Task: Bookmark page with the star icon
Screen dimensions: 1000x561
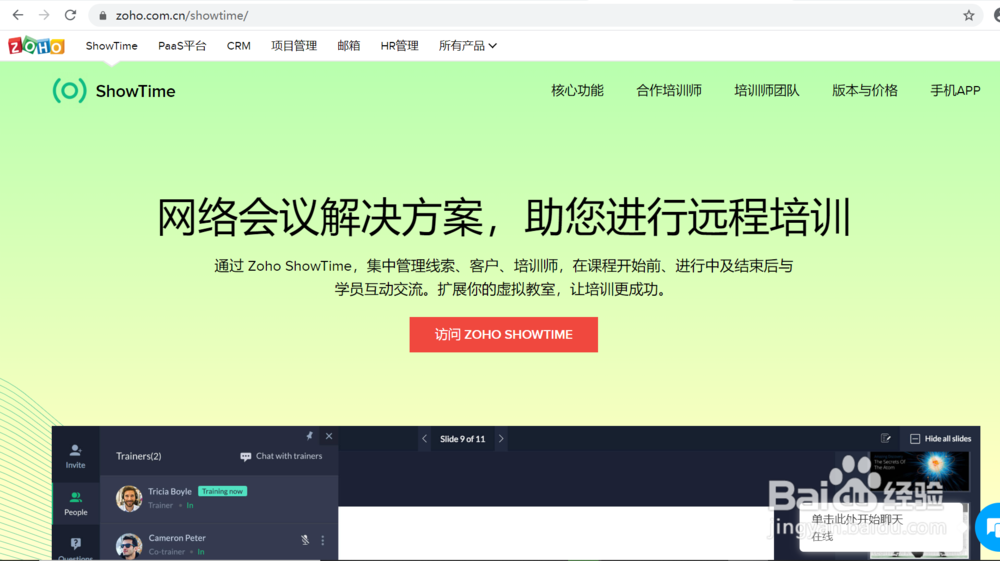Action: point(969,15)
